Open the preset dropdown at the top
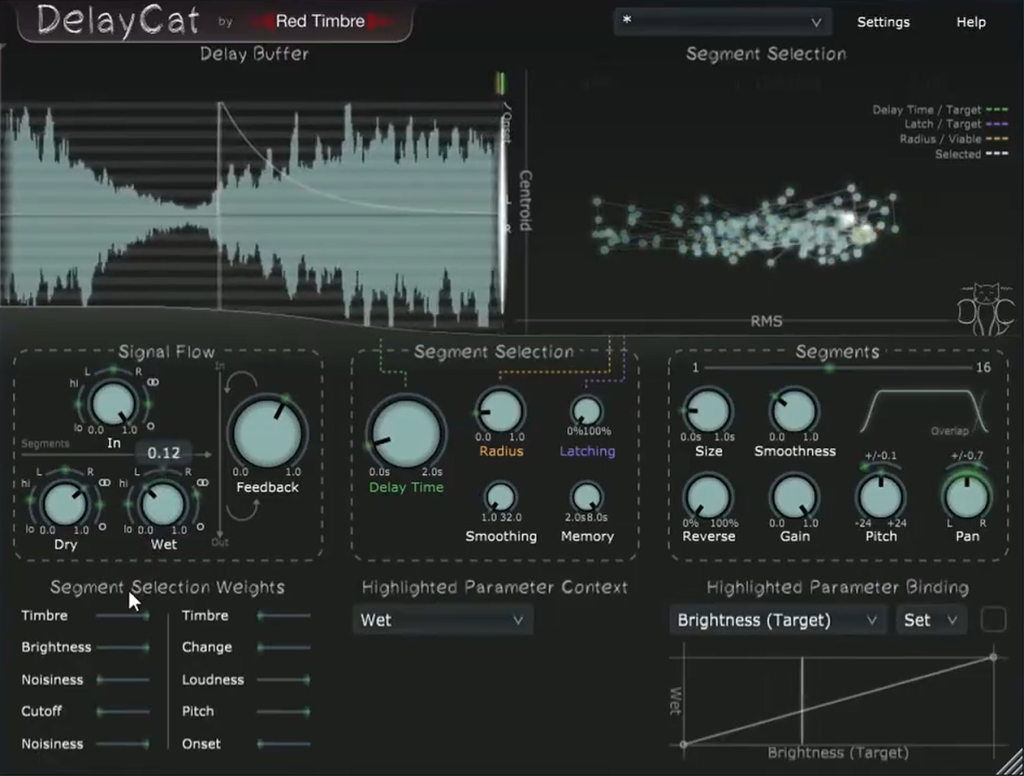The height and width of the screenshot is (776, 1024). [x=722, y=21]
